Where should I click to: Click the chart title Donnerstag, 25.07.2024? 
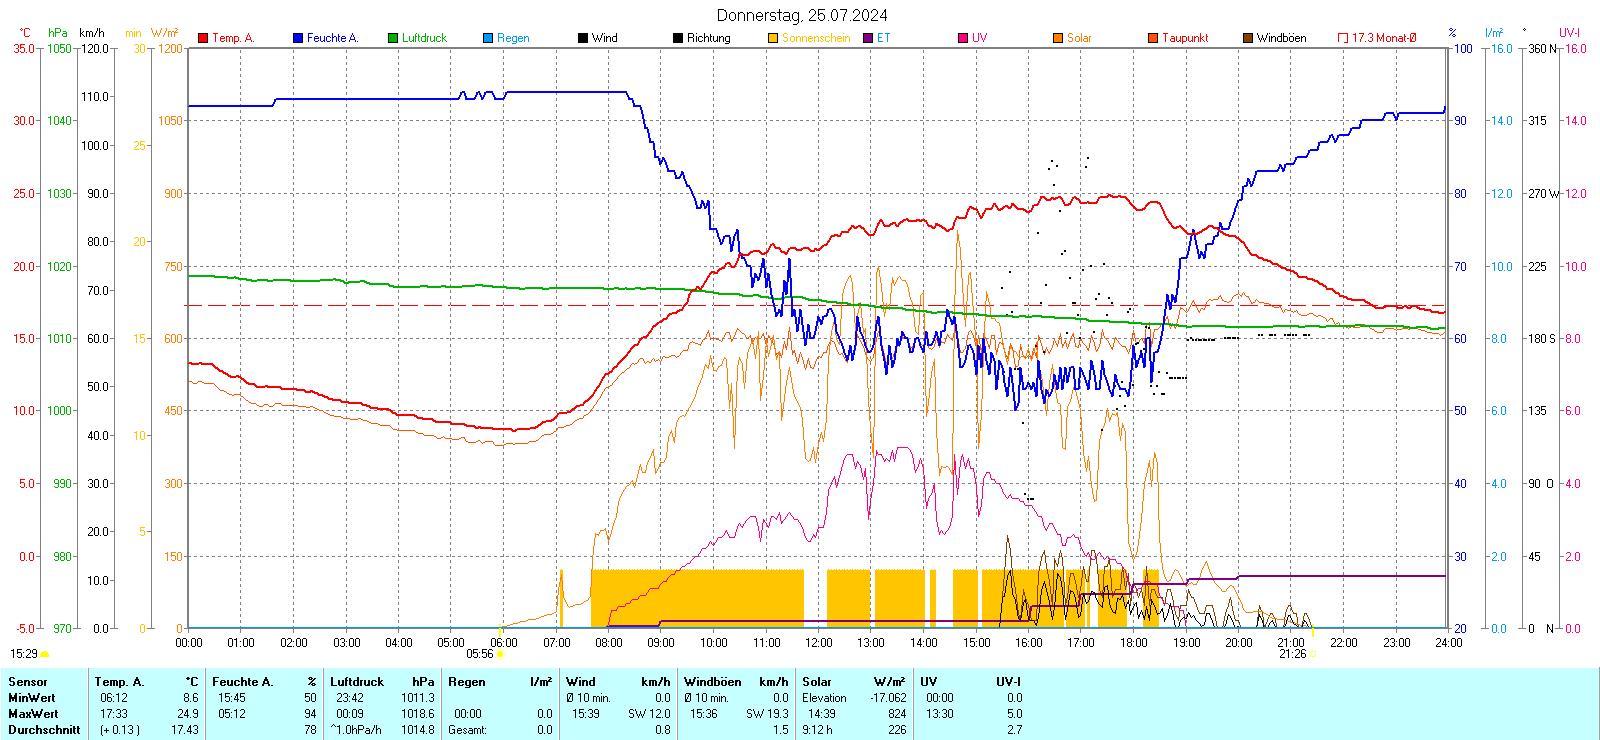click(x=801, y=15)
